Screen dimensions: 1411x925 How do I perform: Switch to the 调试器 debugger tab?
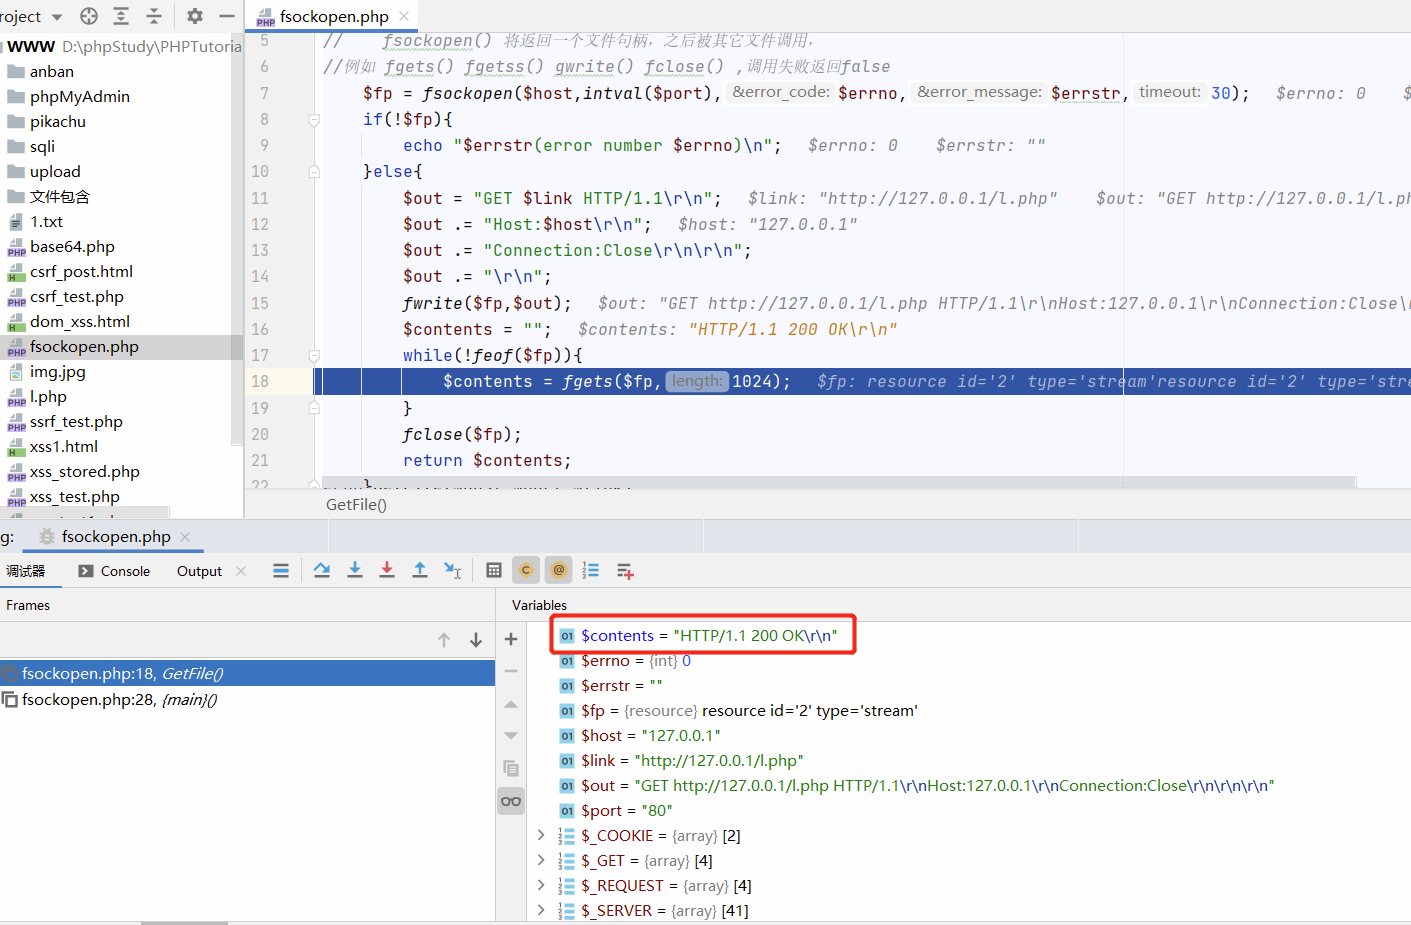pos(26,571)
